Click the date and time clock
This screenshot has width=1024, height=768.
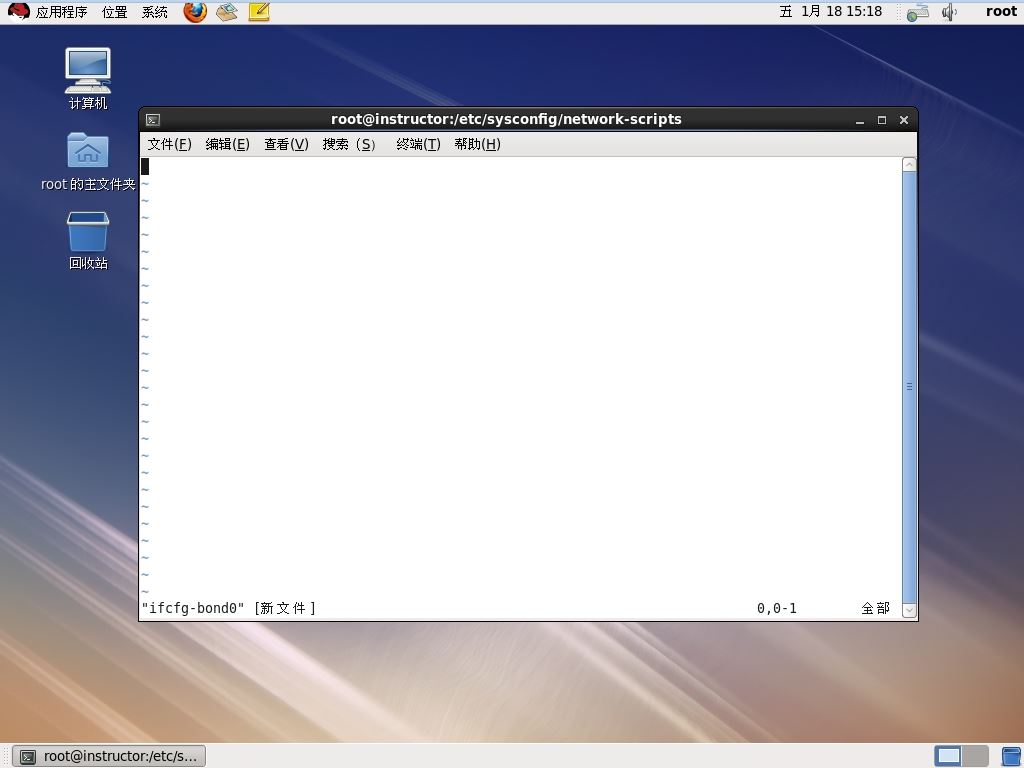(x=831, y=12)
